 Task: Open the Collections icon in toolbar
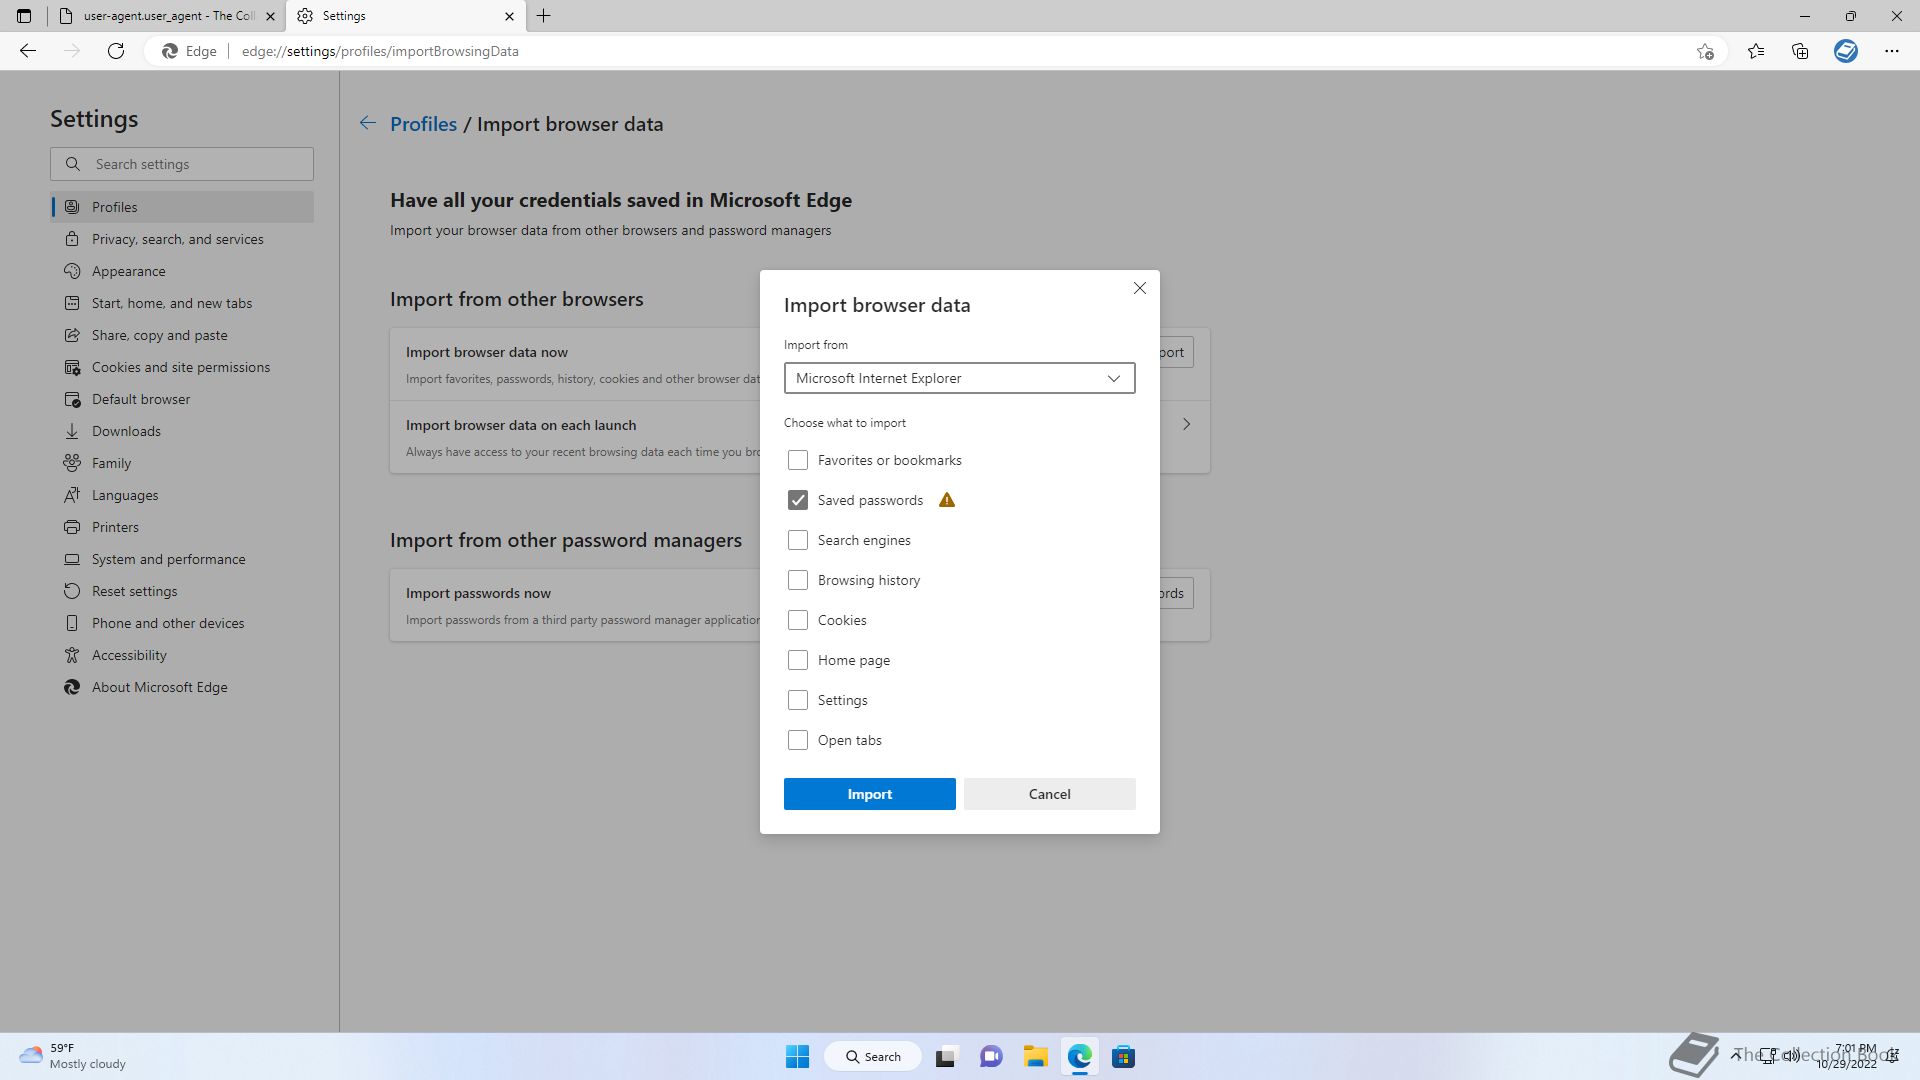[1800, 51]
